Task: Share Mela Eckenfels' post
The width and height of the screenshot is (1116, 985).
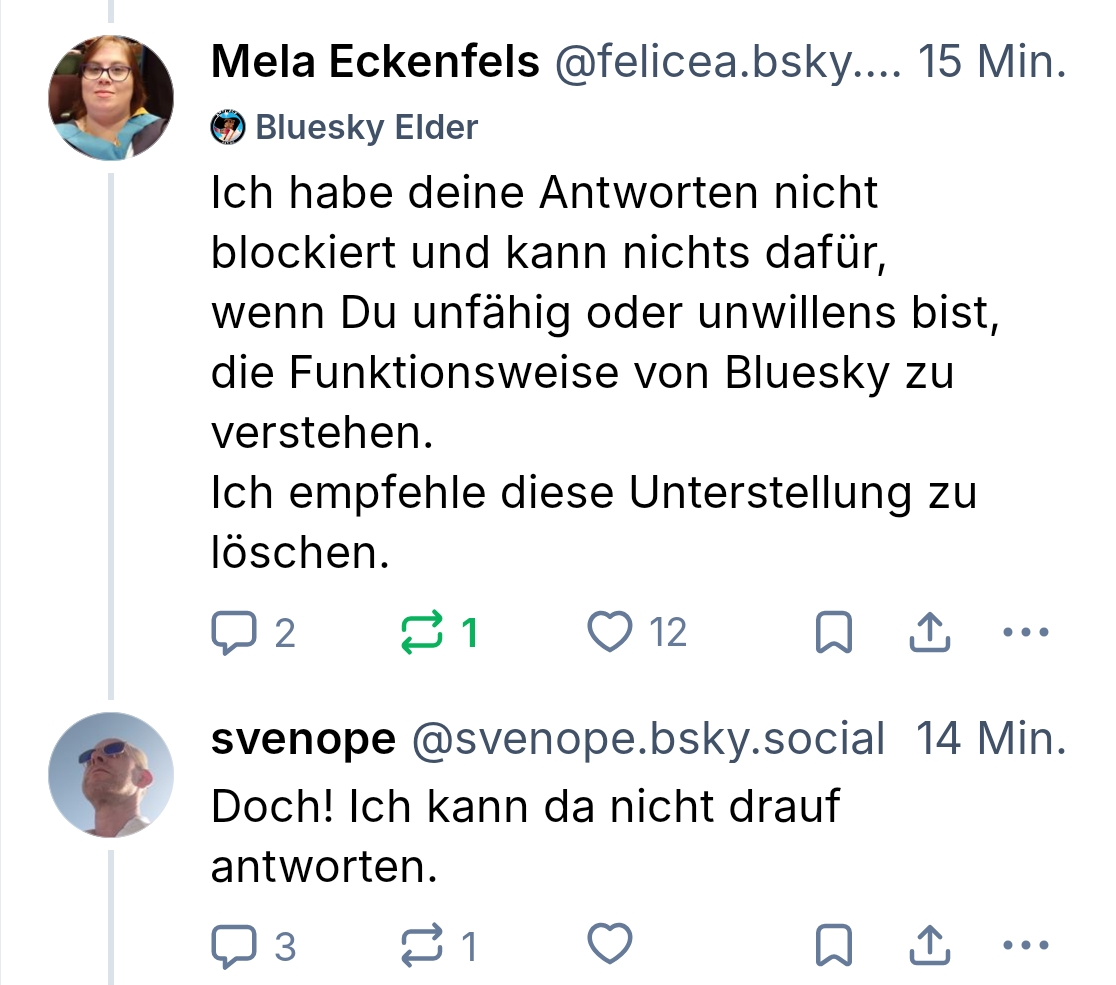Action: 930,632
